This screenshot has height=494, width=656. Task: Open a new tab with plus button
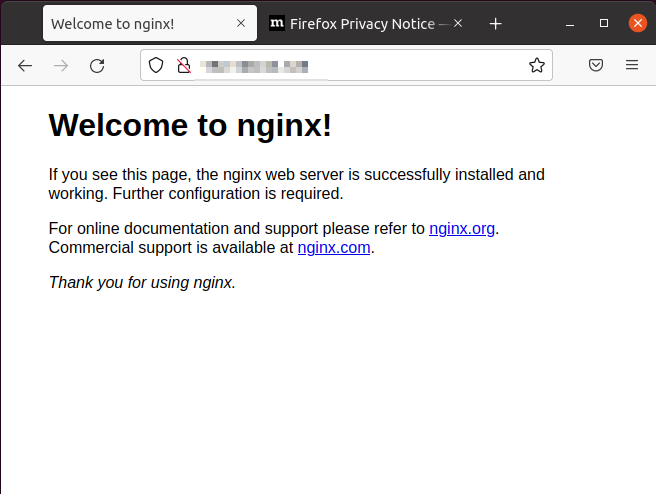coord(495,24)
